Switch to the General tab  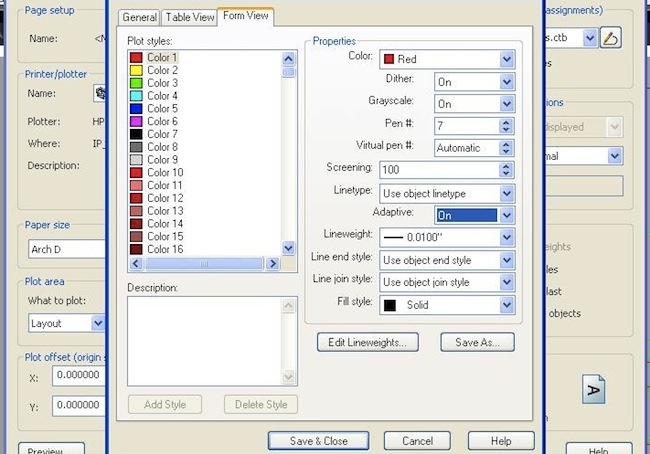tap(139, 17)
